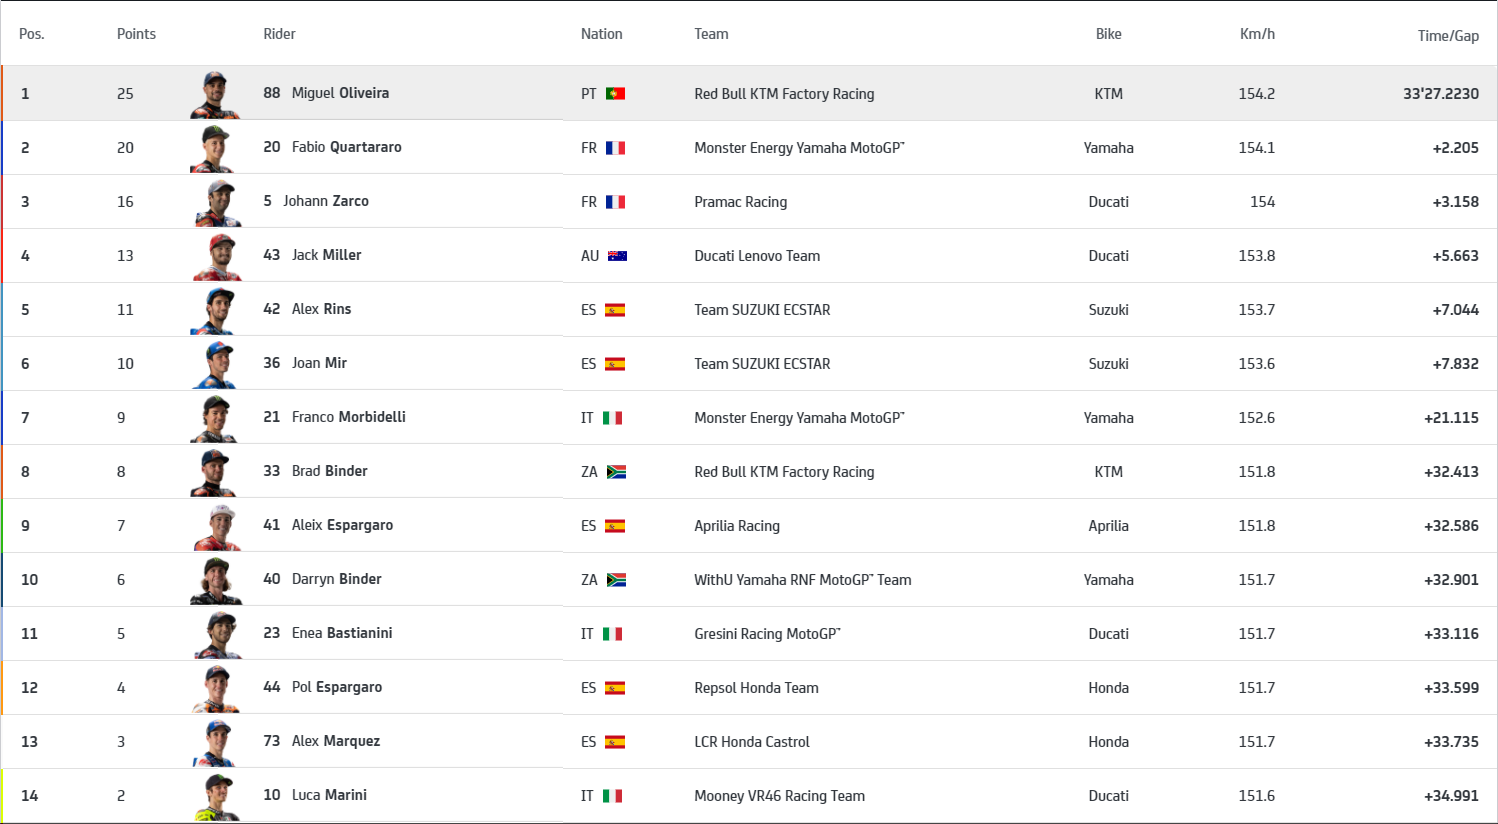Open Miguel Oliveira's rider photo
The height and width of the screenshot is (824, 1498).
pyautogui.click(x=215, y=95)
